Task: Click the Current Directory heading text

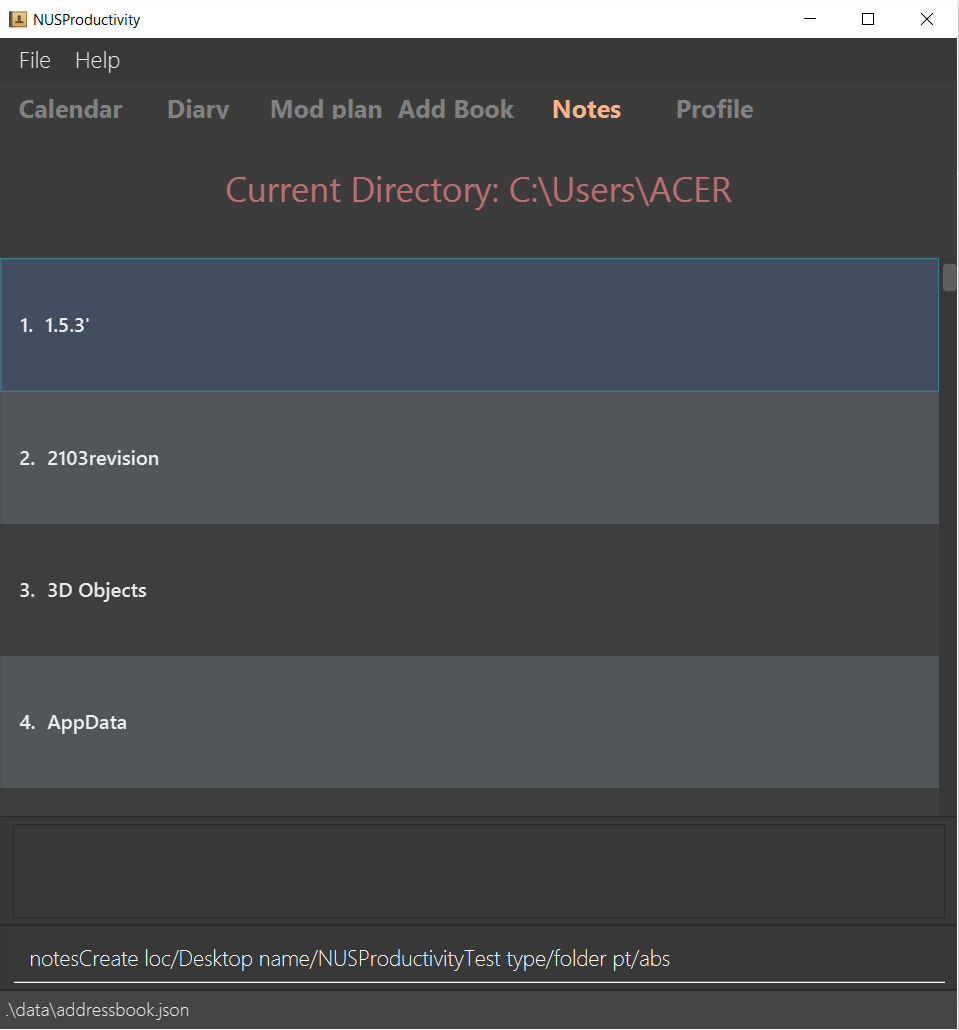Action: [478, 190]
